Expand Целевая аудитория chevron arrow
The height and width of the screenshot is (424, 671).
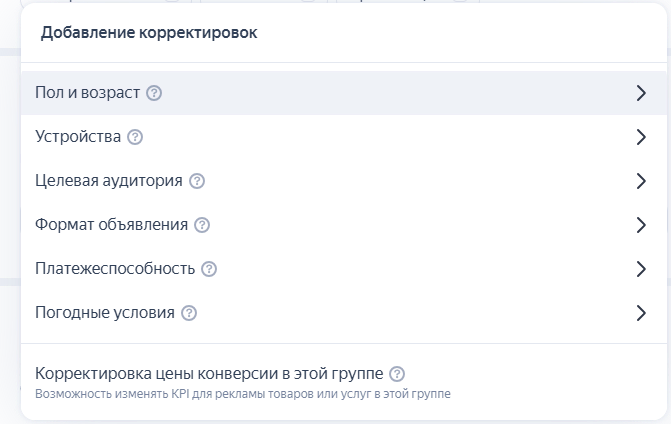(x=641, y=181)
